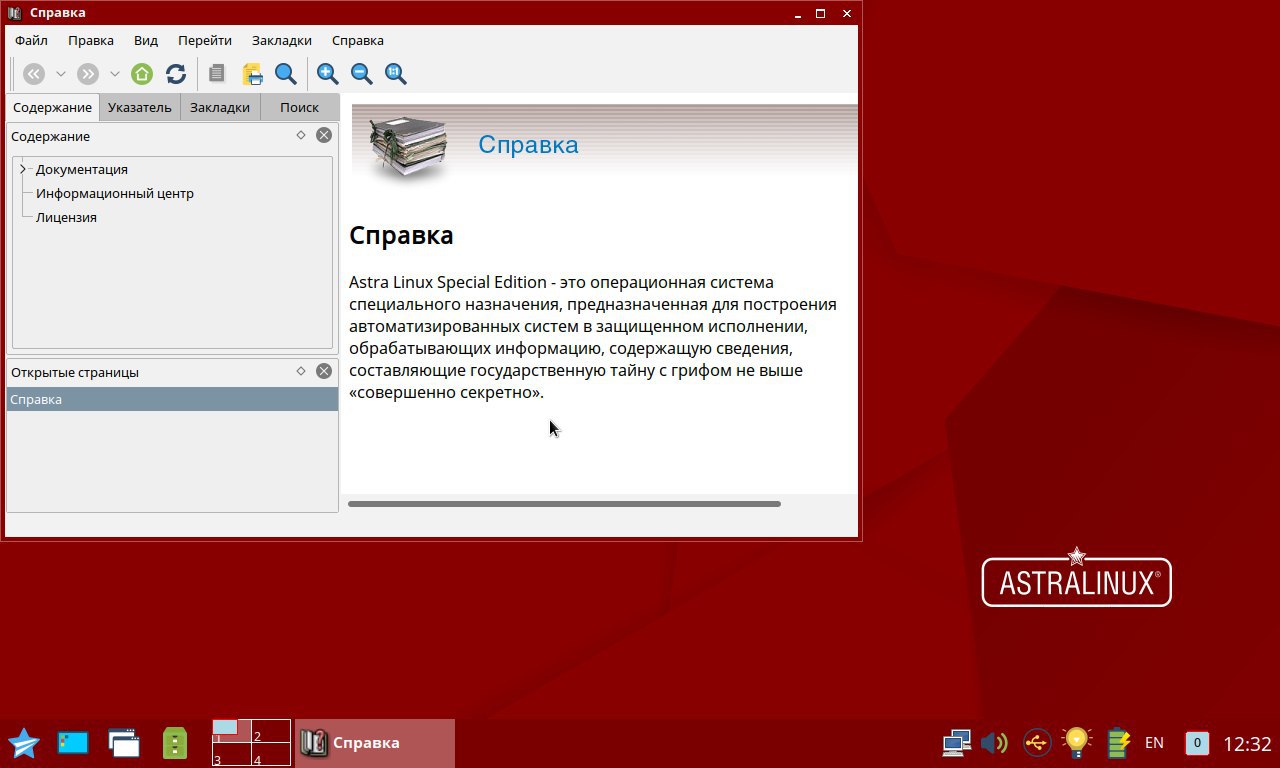Click the stacked windows taskbar icon
This screenshot has width=1280, height=768.
click(x=124, y=743)
